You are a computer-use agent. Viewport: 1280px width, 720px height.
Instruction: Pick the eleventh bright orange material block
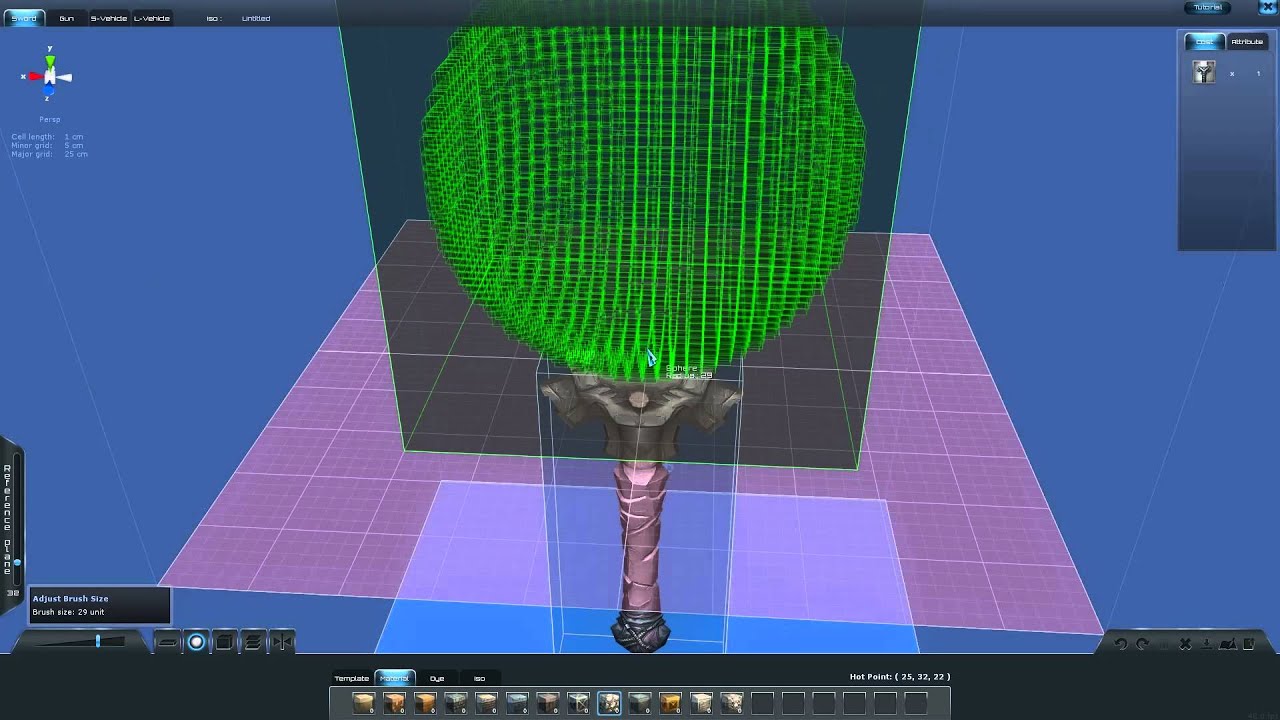point(671,703)
